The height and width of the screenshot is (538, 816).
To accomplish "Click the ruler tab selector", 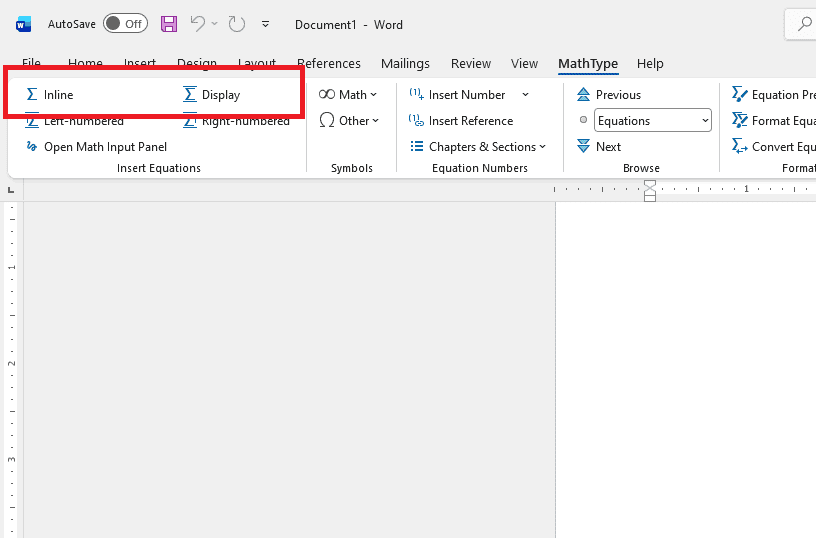I will pos(11,190).
